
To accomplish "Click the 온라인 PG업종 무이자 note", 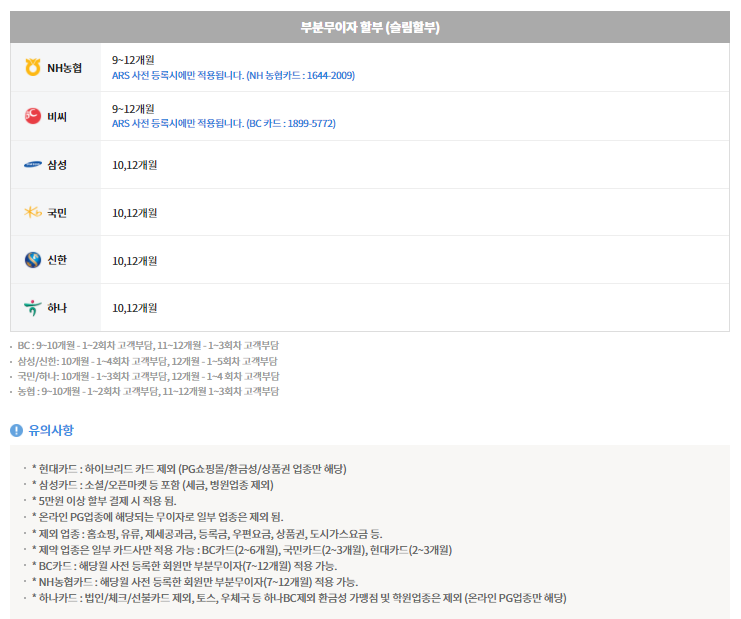I will (157, 517).
